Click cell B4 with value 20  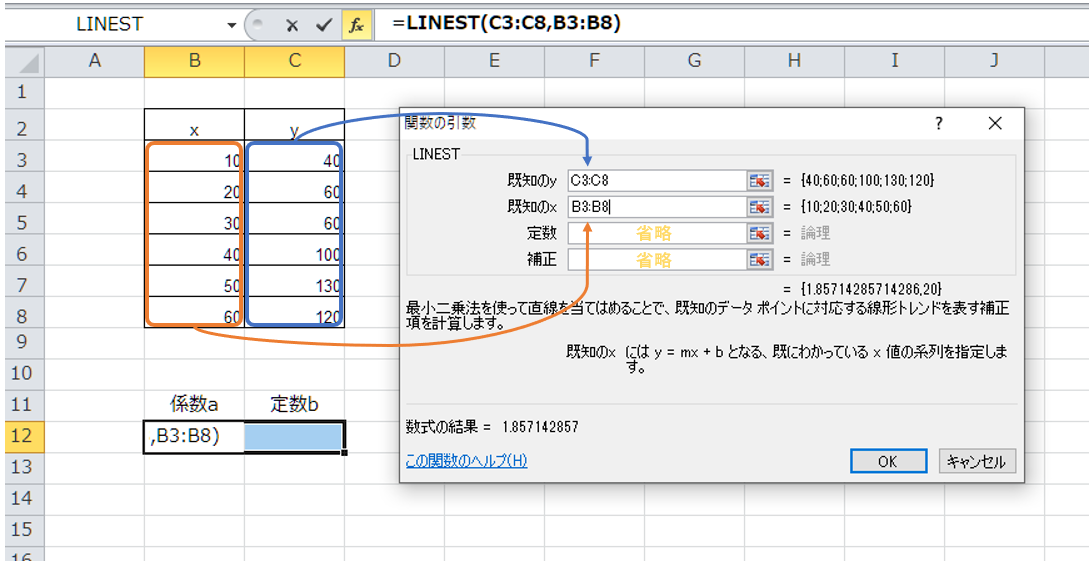coord(195,189)
